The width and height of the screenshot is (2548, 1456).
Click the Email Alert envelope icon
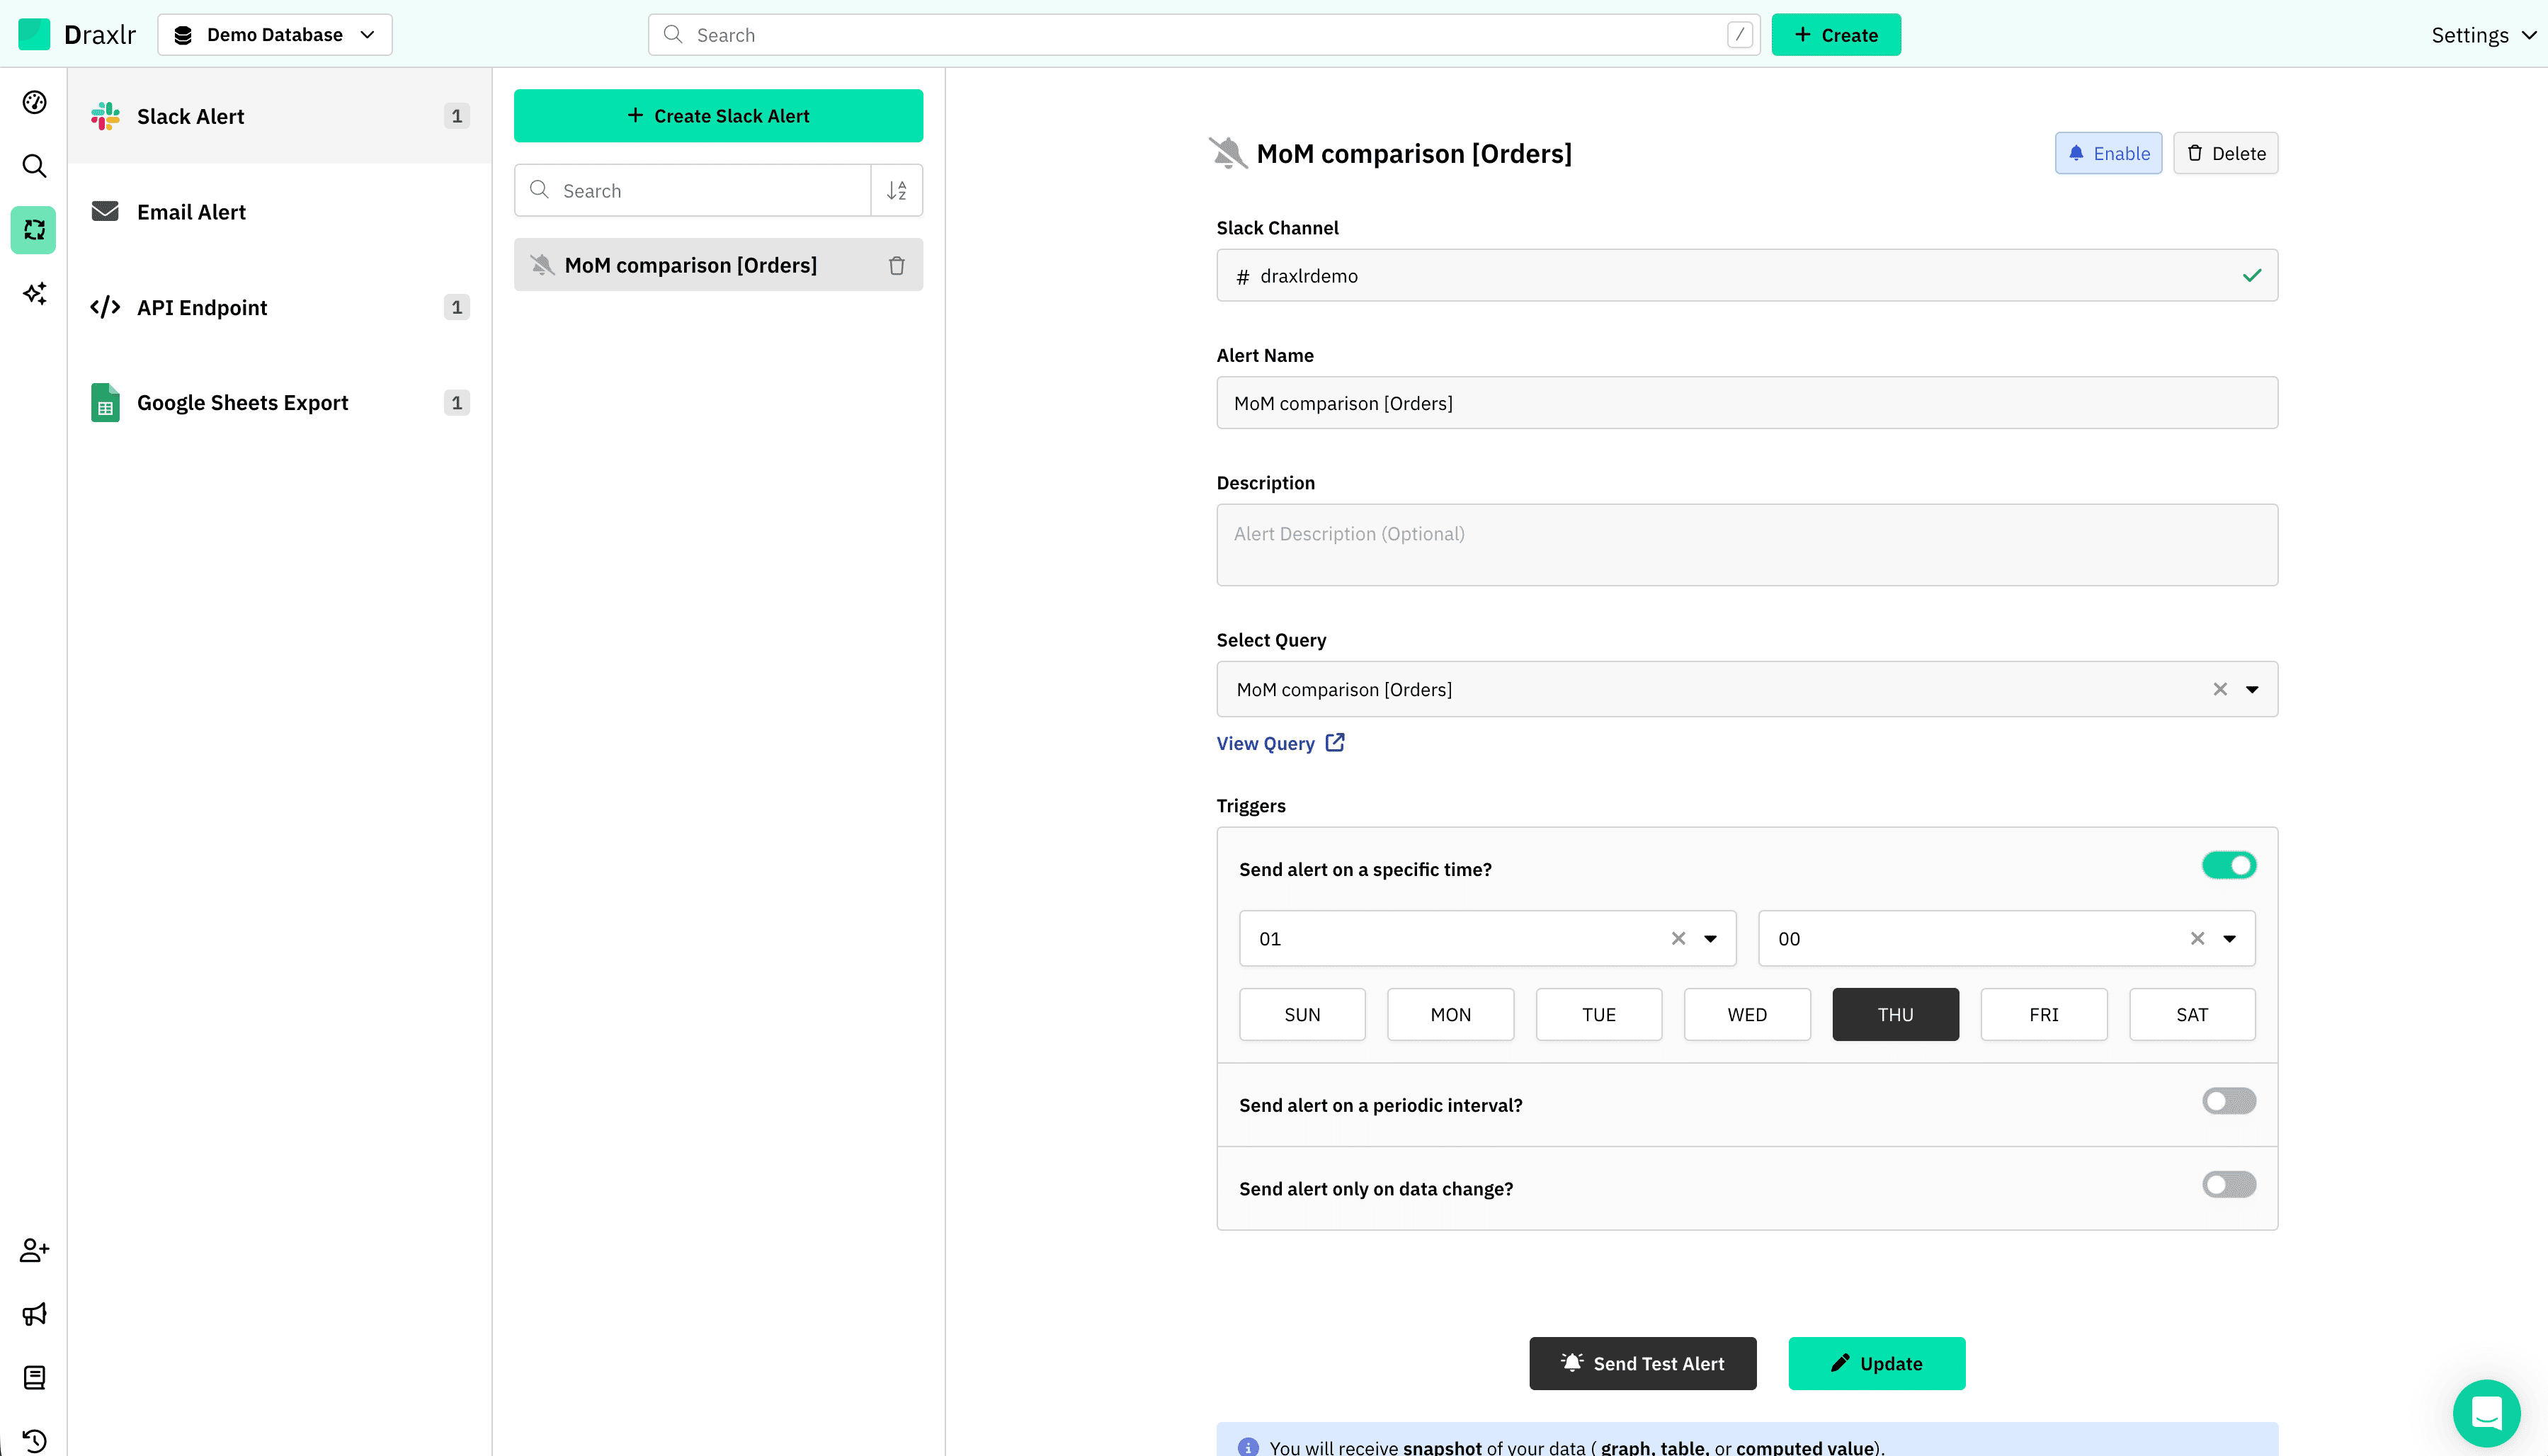click(105, 211)
